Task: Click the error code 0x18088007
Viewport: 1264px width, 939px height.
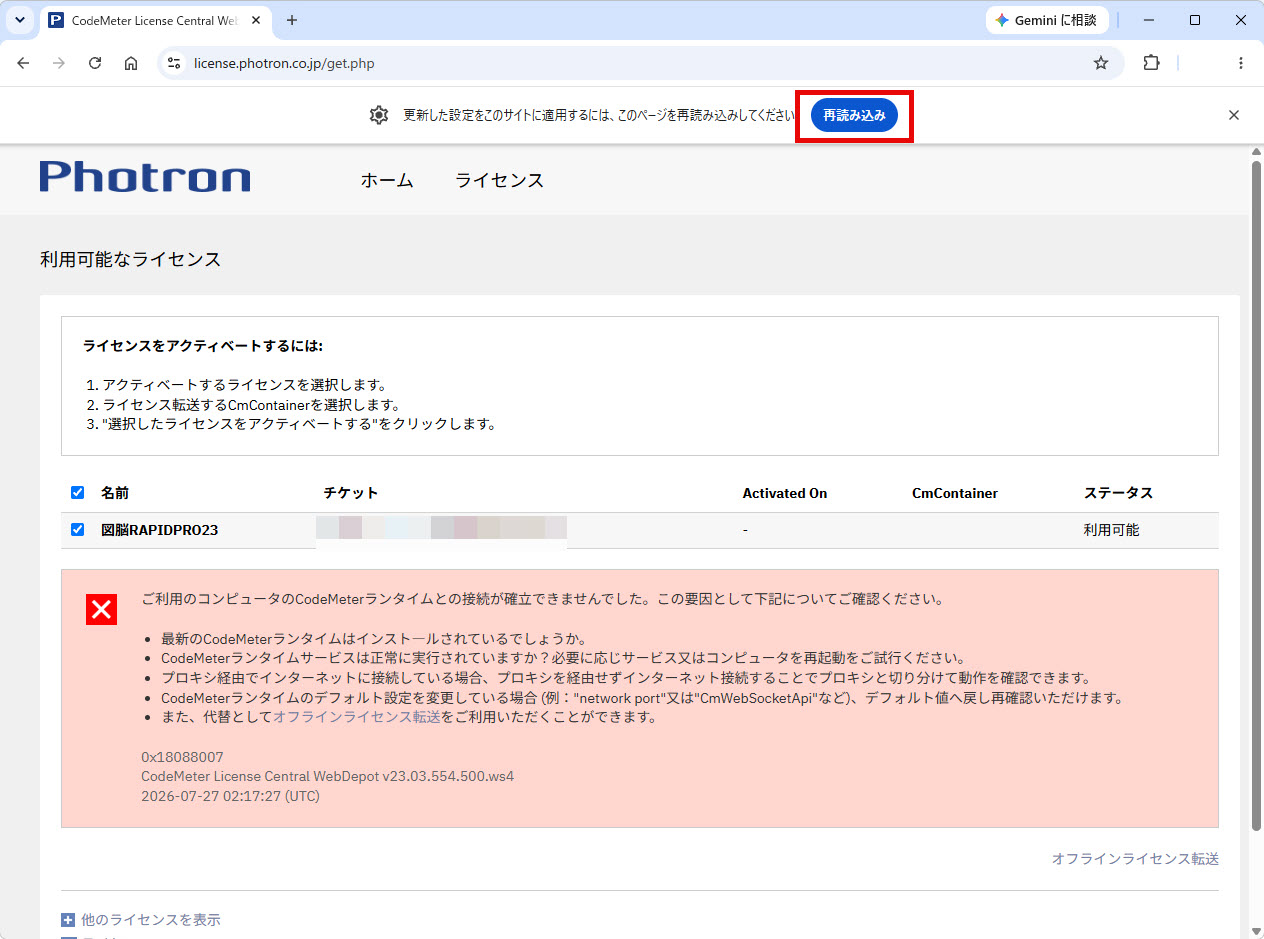Action: tap(182, 757)
